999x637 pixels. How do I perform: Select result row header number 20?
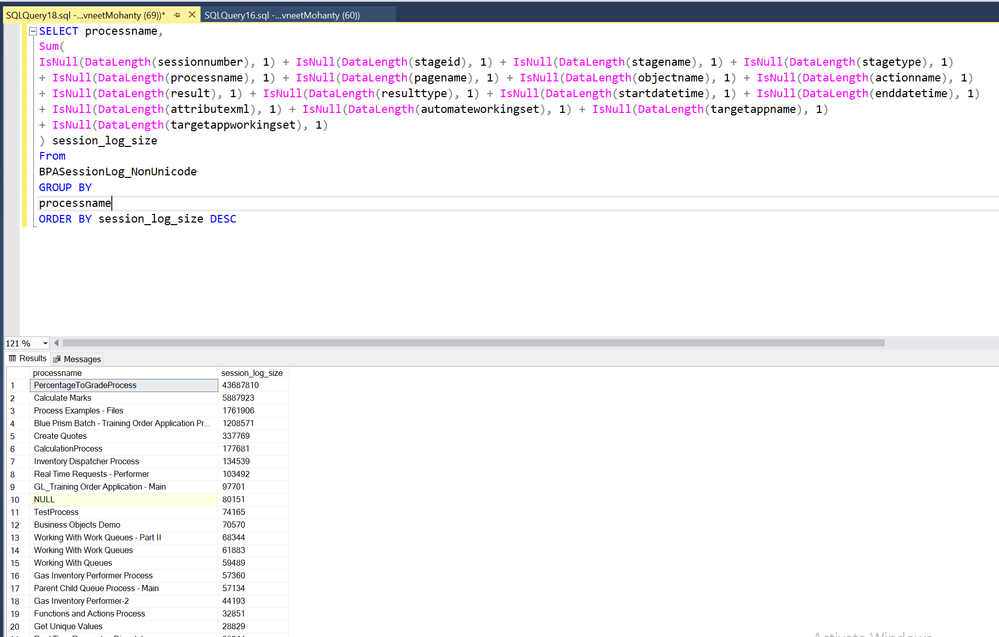click(17, 627)
